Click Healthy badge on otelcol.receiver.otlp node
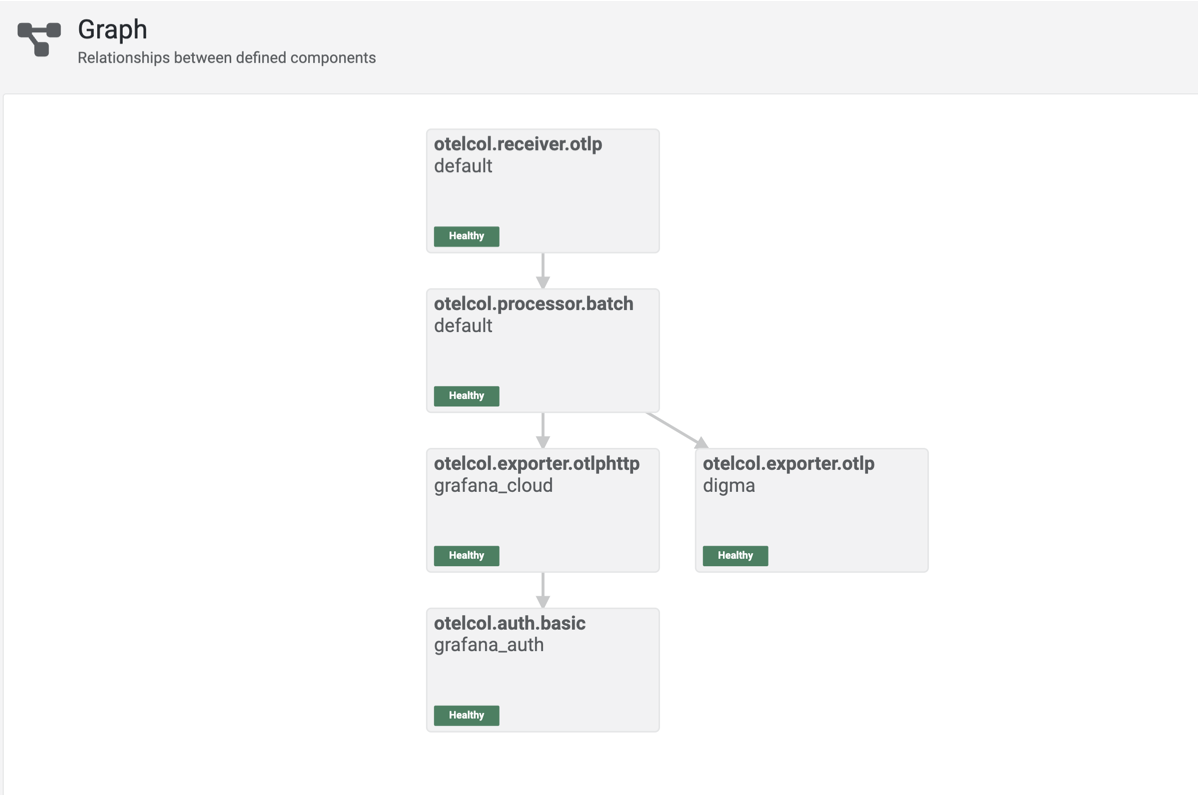Viewport: 1198px width, 795px height. click(x=466, y=236)
